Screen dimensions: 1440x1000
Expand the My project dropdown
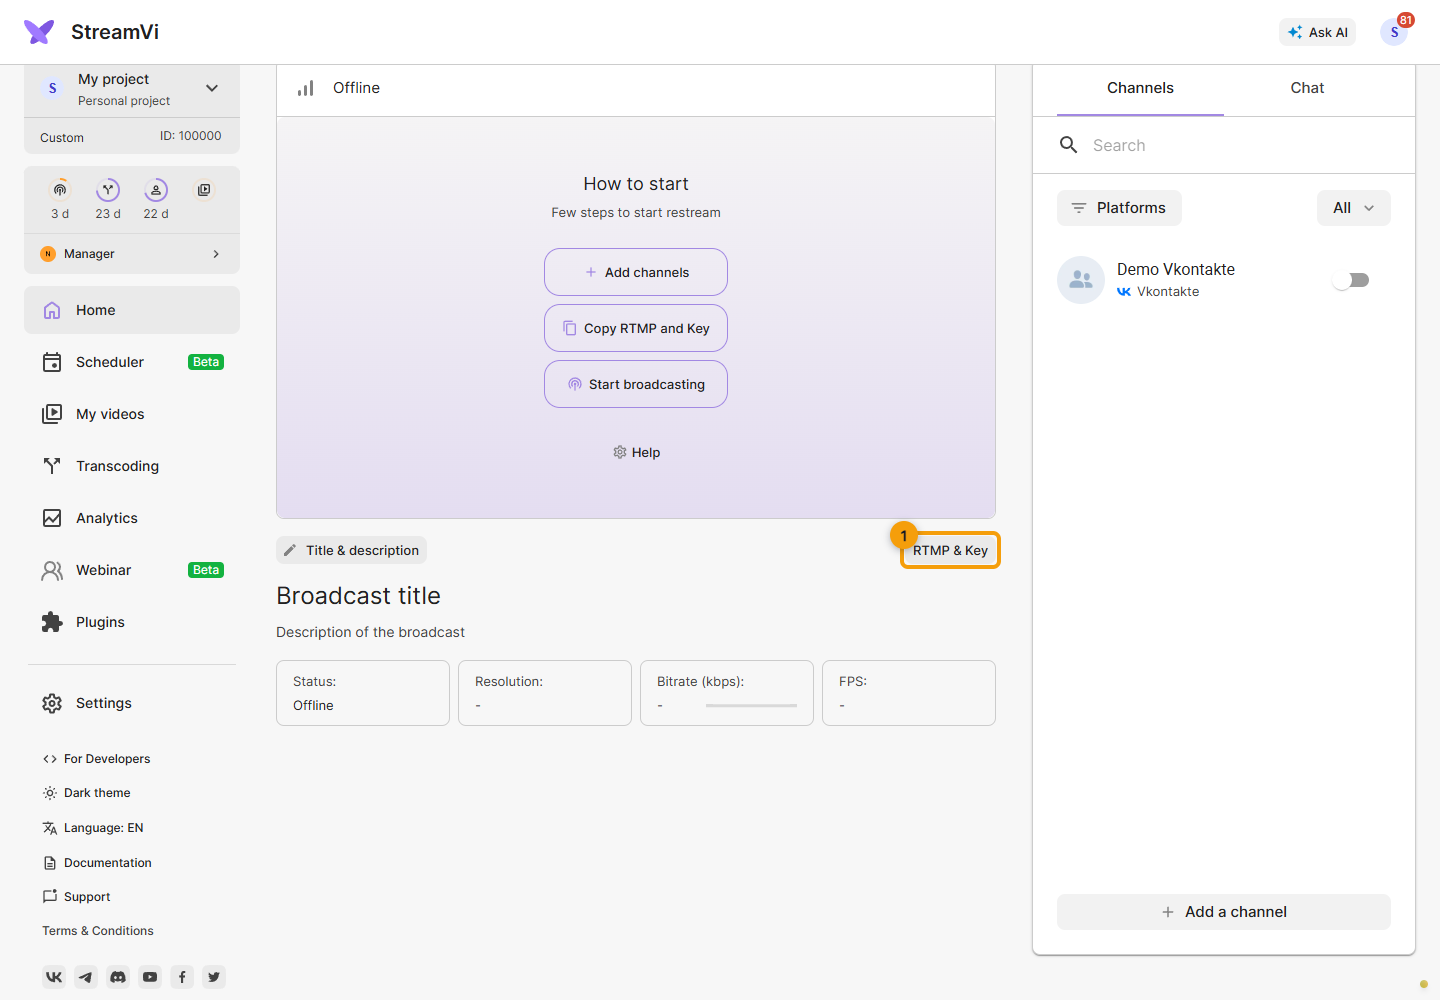(x=212, y=88)
